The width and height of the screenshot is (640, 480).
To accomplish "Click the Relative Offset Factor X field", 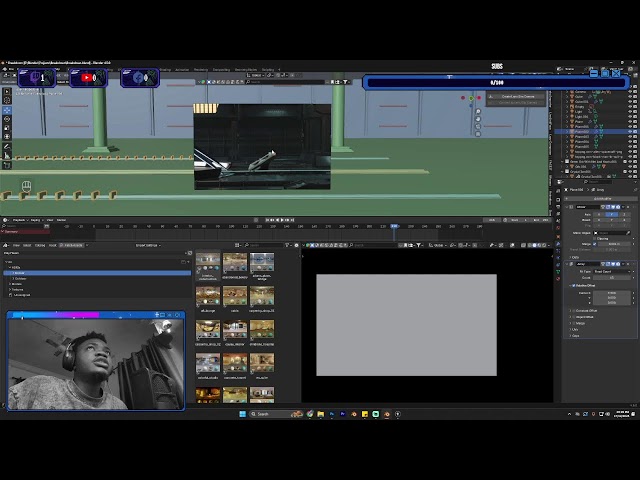I will point(613,293).
